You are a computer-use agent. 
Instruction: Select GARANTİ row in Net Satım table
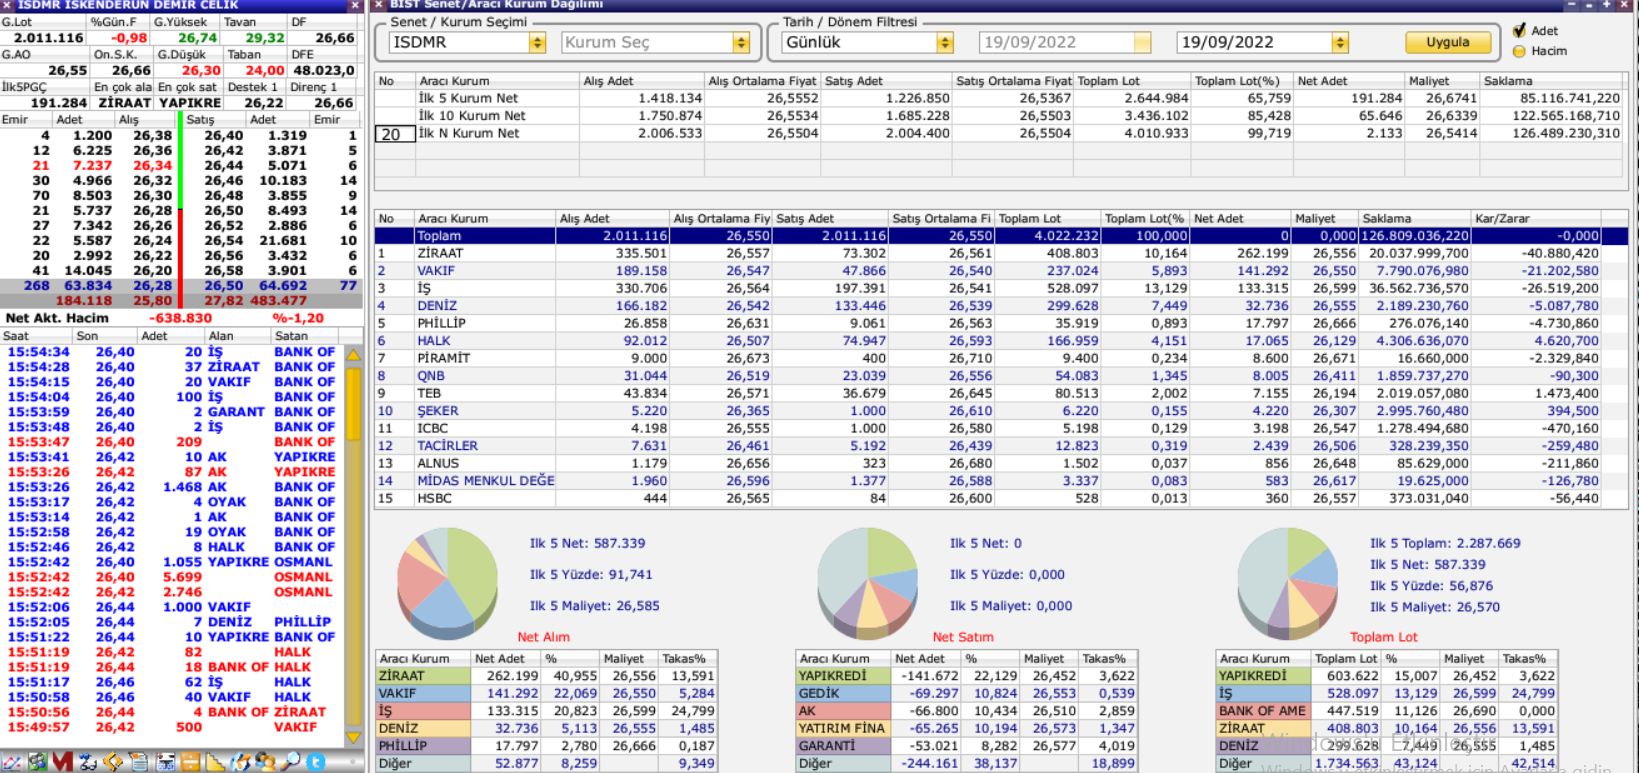coord(966,746)
